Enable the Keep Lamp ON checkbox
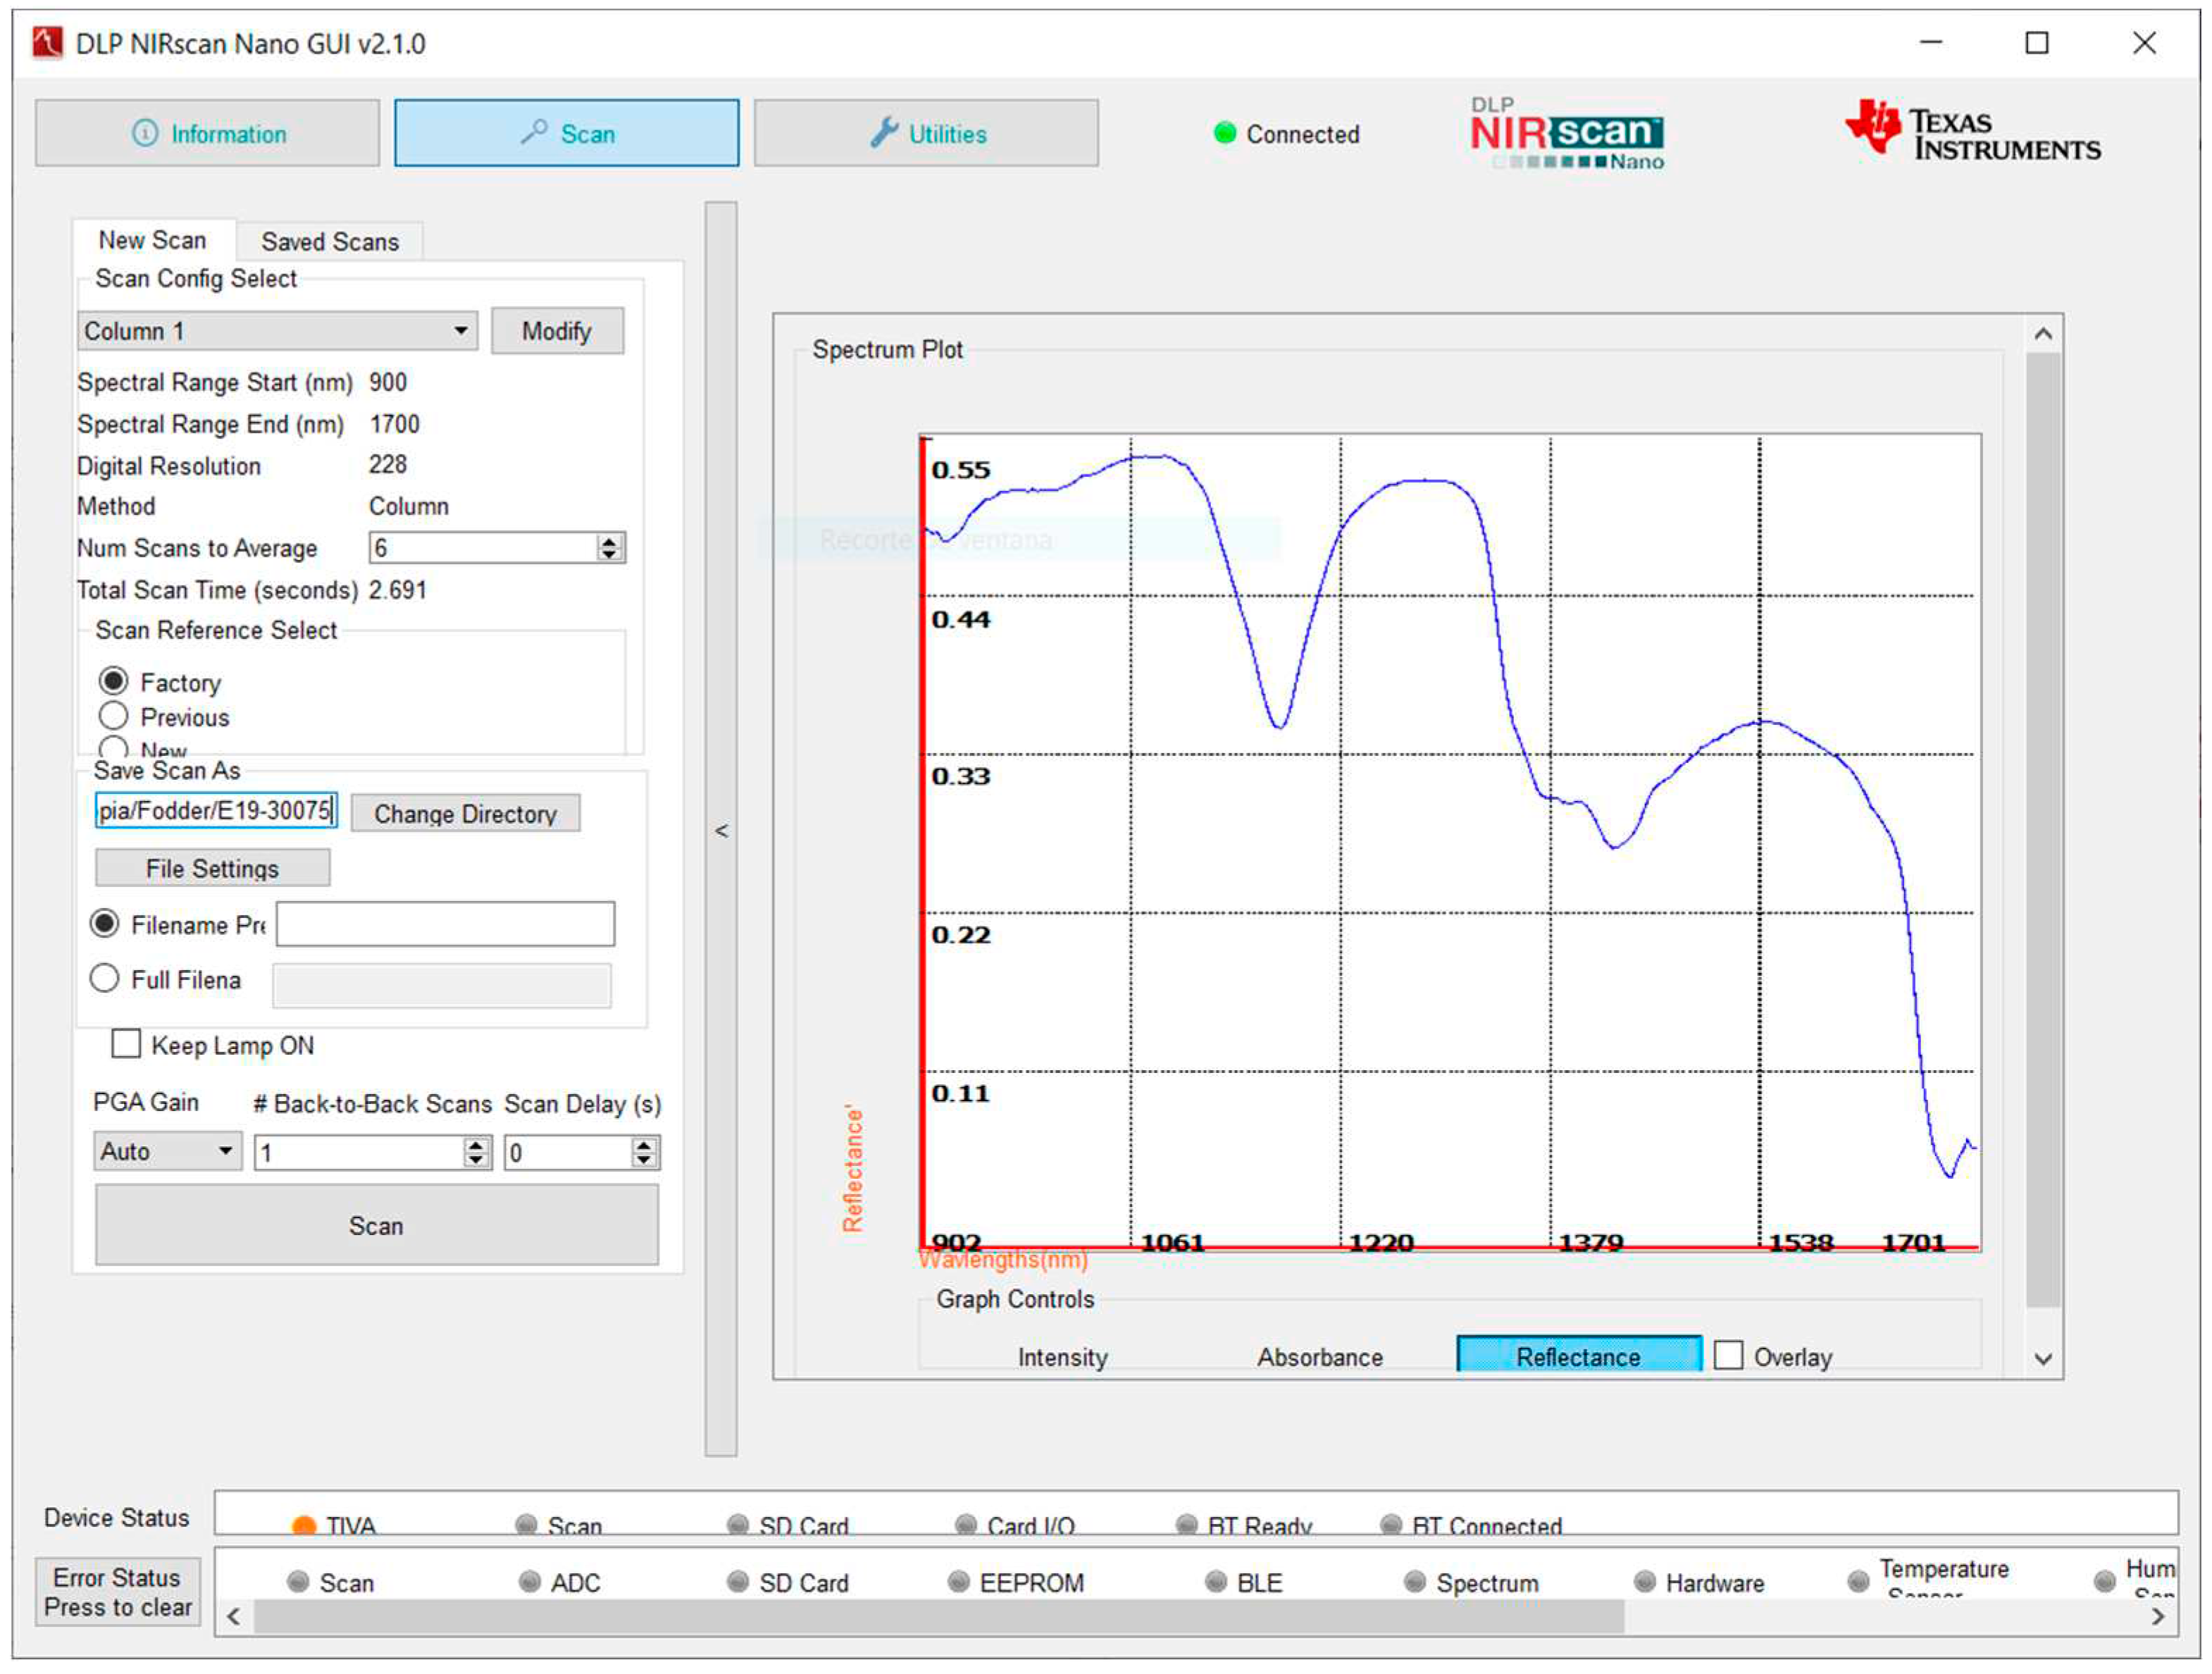The width and height of the screenshot is (2212, 1674). tap(126, 1044)
